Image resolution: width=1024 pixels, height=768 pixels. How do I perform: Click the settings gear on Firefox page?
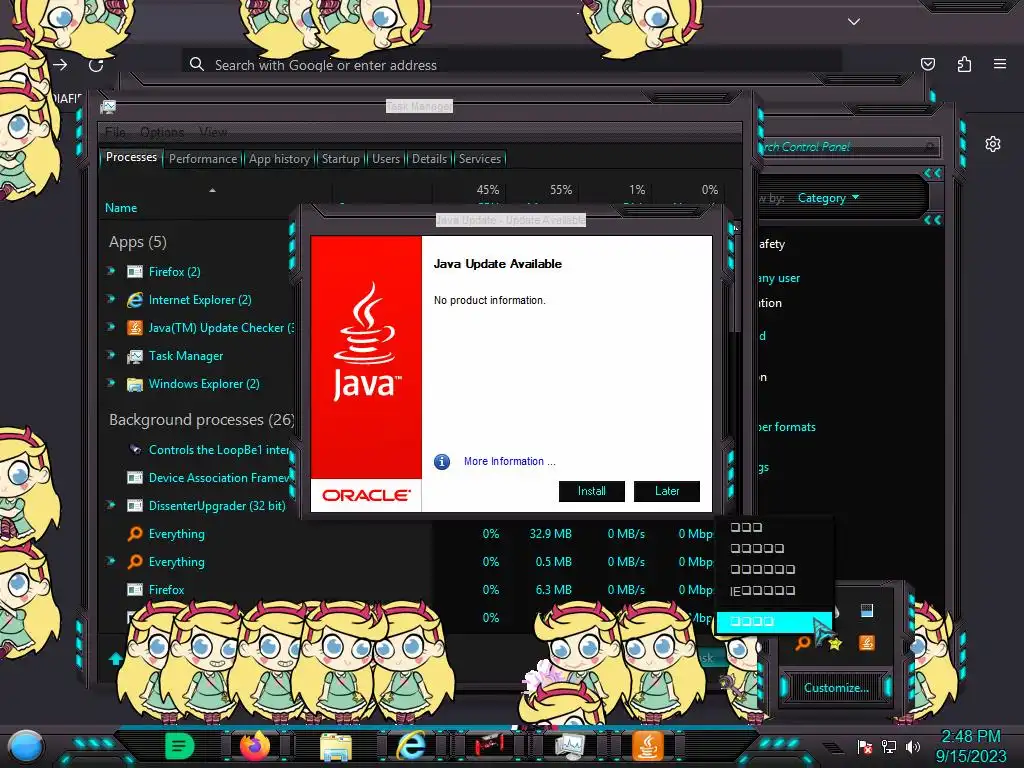(993, 144)
